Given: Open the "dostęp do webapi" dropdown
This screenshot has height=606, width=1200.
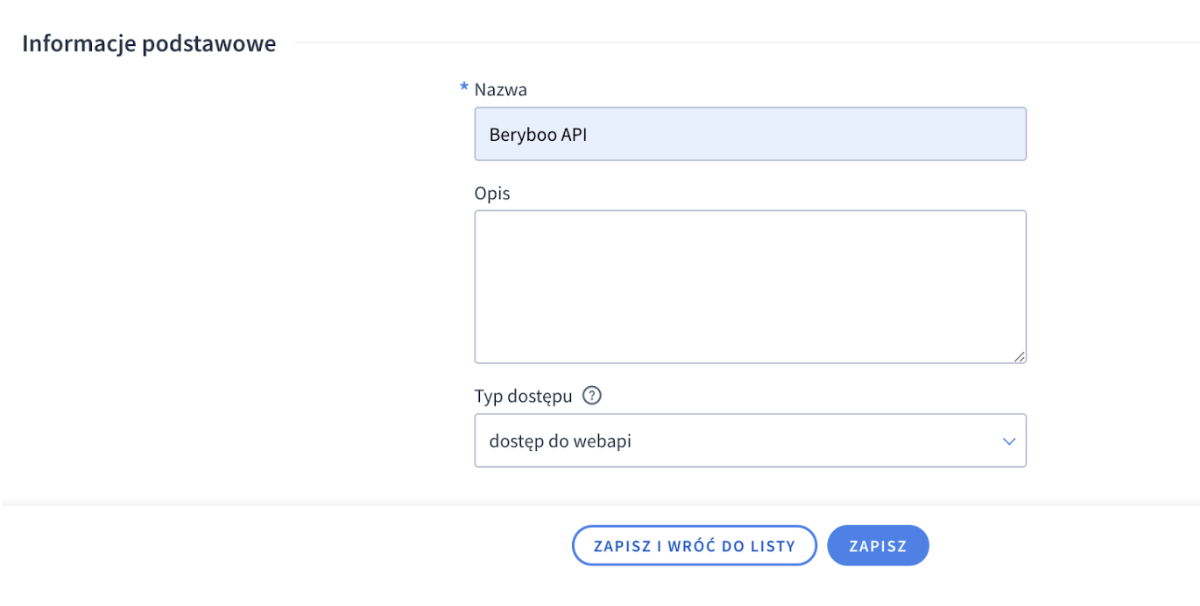Looking at the screenshot, I should tap(749, 441).
